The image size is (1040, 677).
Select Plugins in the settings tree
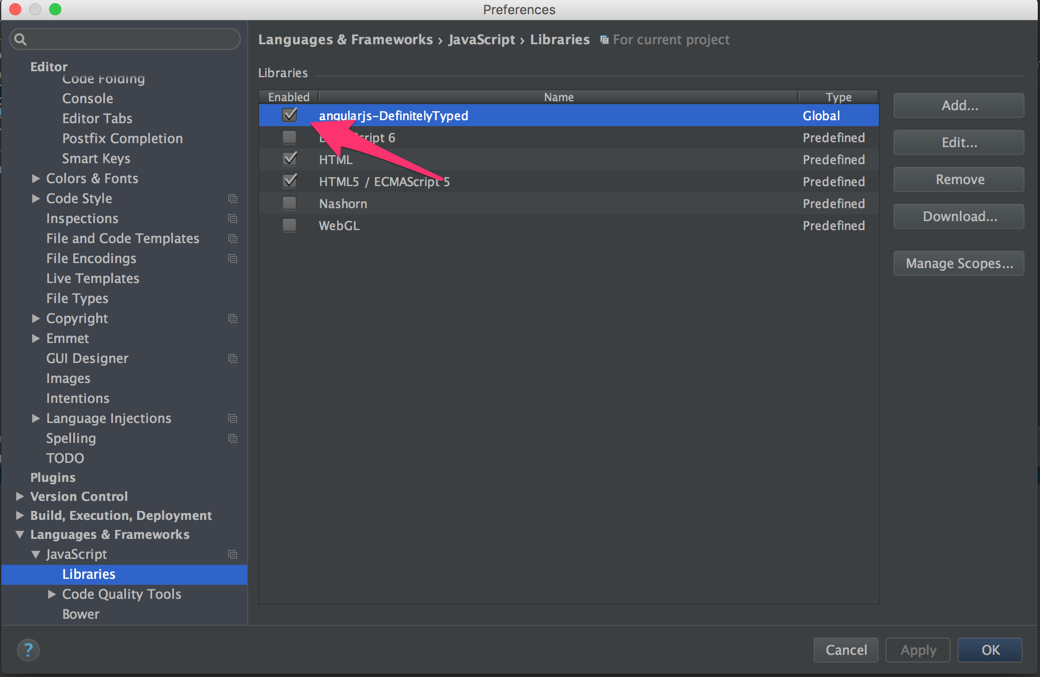click(52, 477)
